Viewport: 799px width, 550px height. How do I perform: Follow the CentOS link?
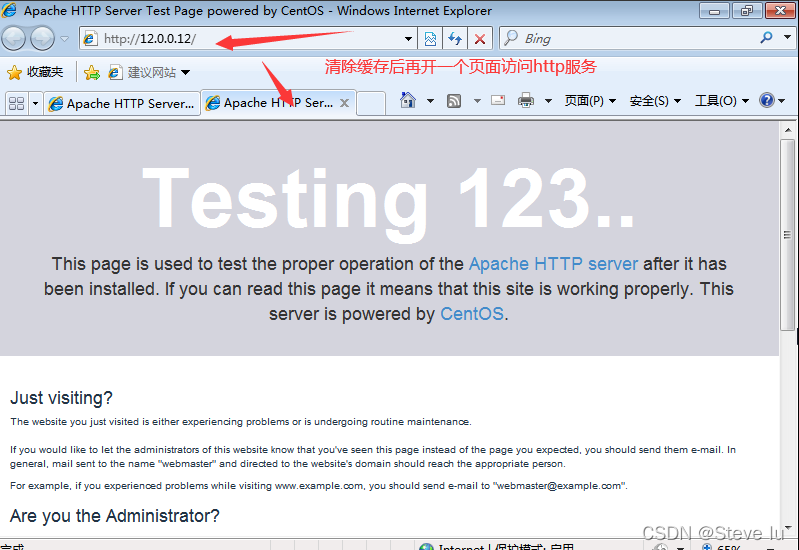point(472,314)
